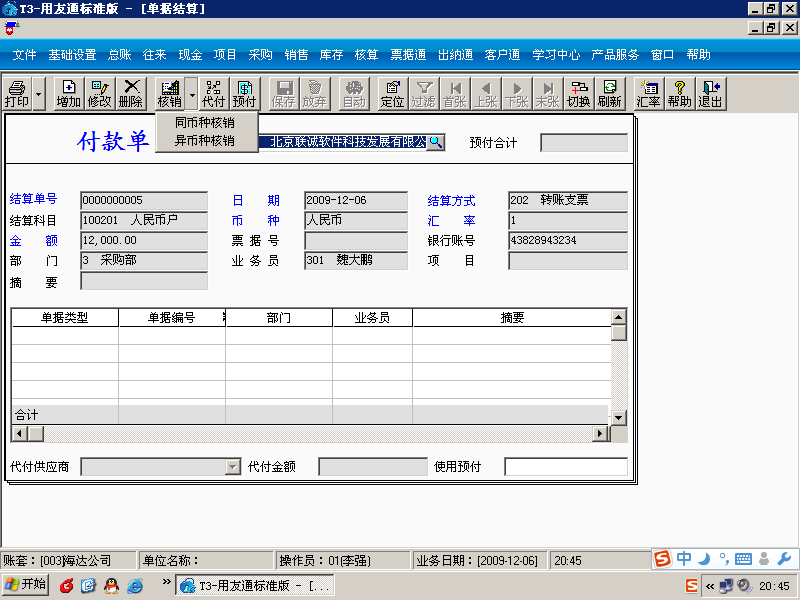Click the 放弃 (Discard) toolbar icon
The height and width of the screenshot is (600, 800).
(314, 94)
